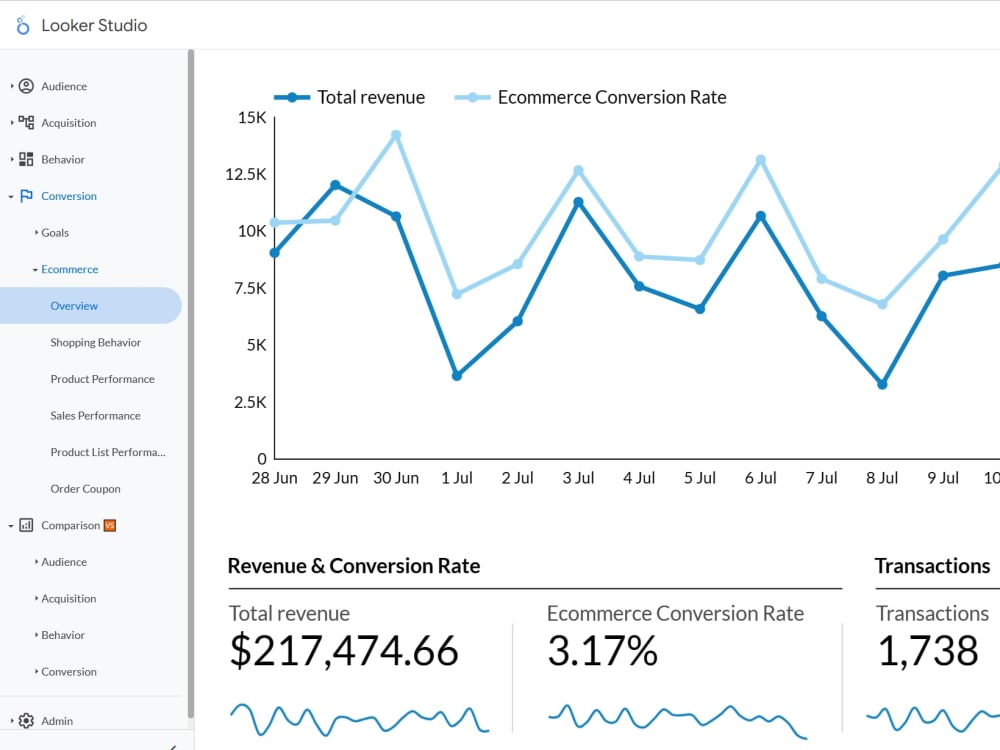Select the Overview page link

[74, 305]
